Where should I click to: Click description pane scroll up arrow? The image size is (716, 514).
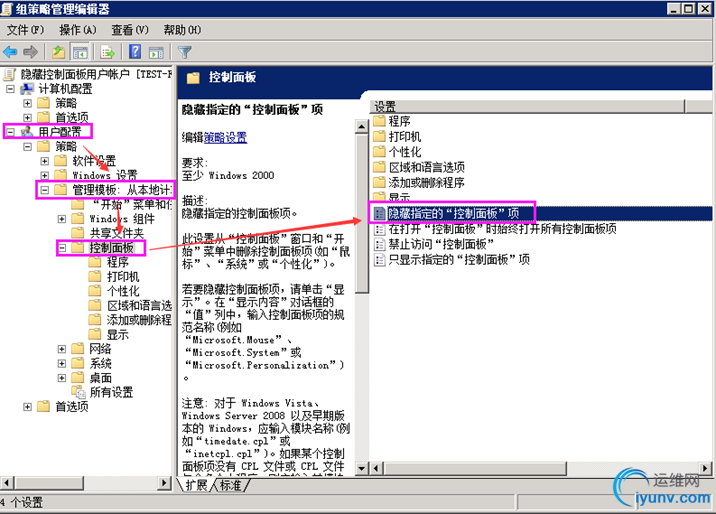pos(362,126)
